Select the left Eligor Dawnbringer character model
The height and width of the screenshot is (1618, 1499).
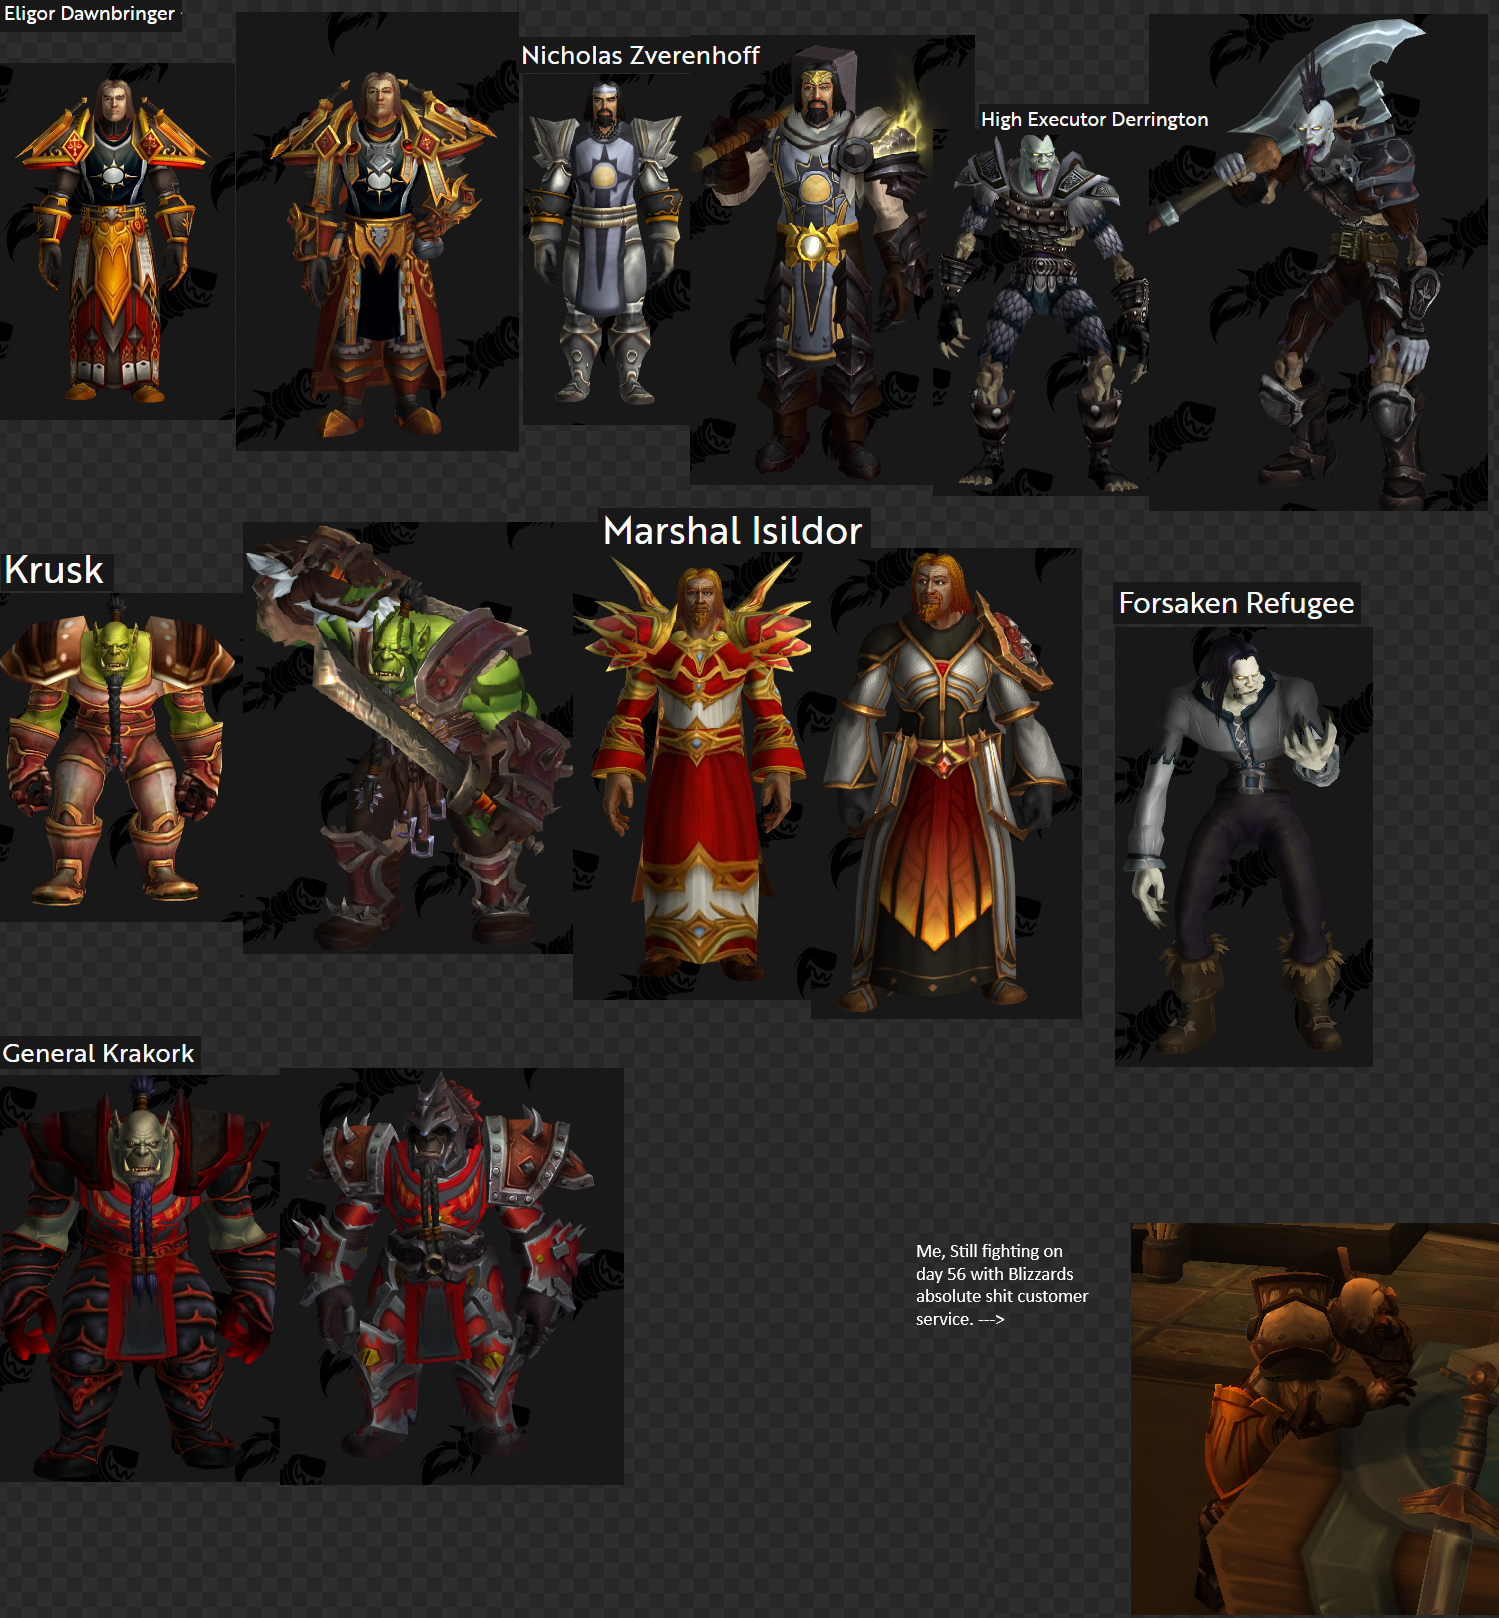coord(115,240)
